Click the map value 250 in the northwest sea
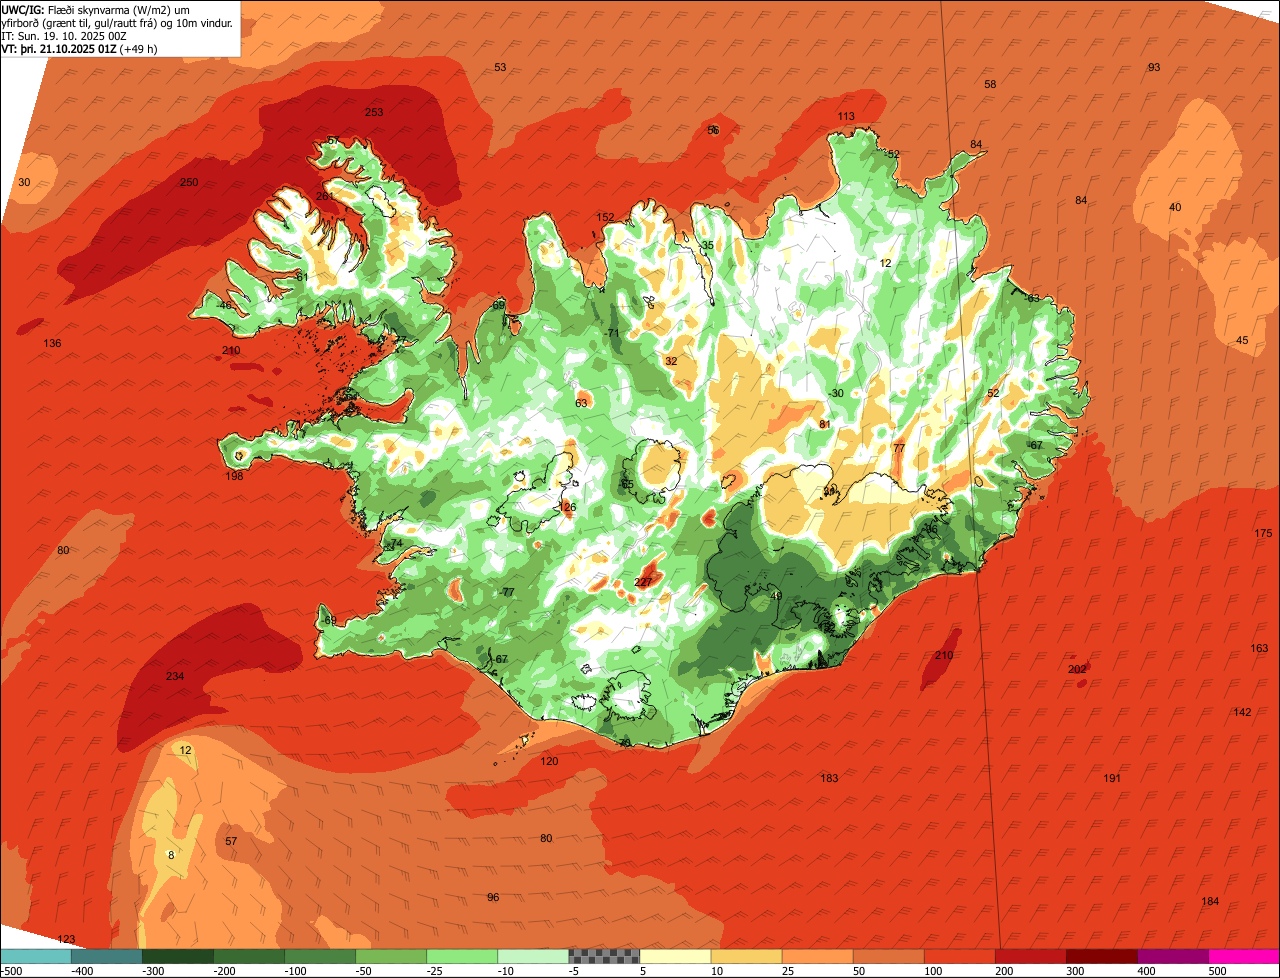Image resolution: width=1280 pixels, height=978 pixels. (x=189, y=182)
